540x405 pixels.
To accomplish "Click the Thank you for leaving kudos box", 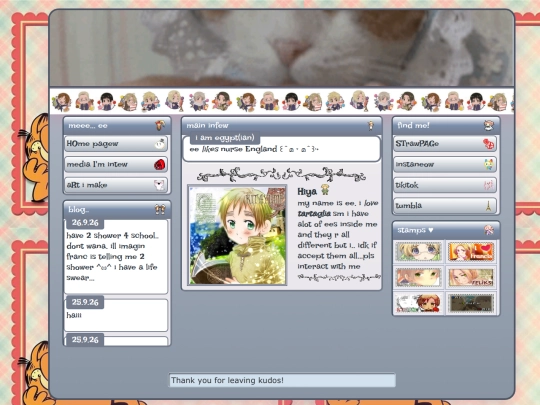I will pos(282,380).
